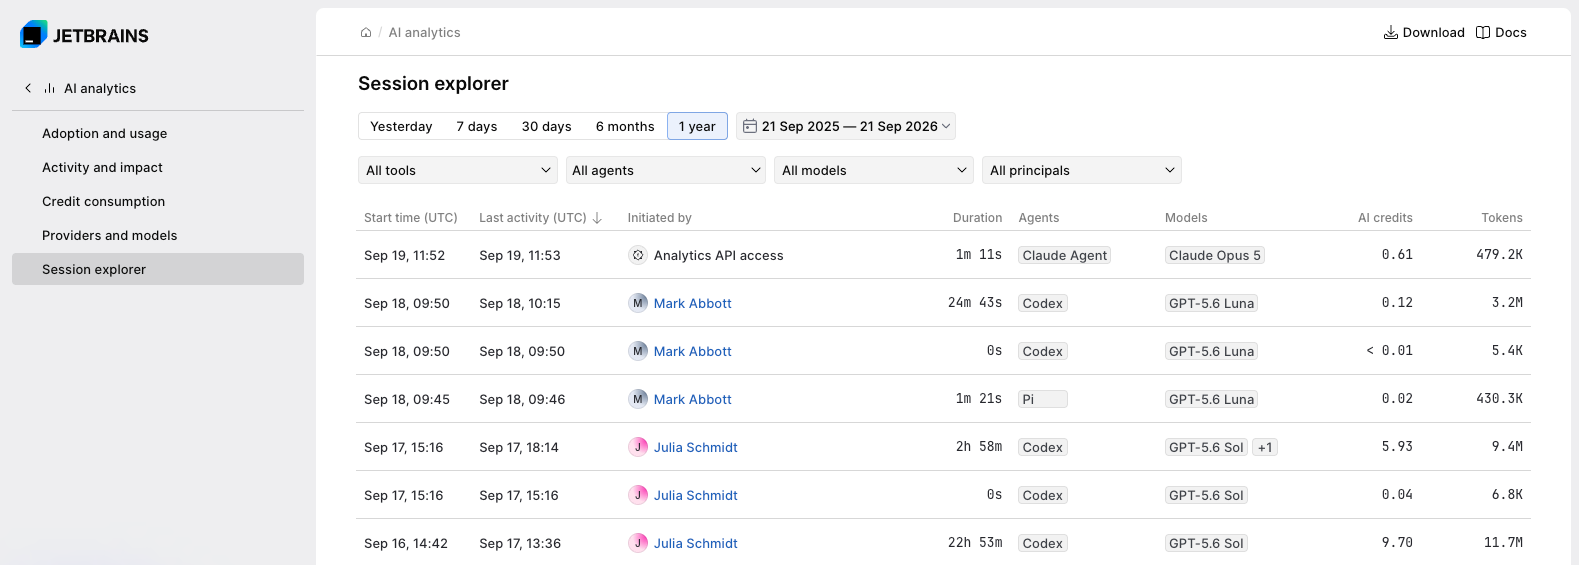Click the 9.70 AI credits value
The width and height of the screenshot is (1579, 565).
coord(1397,543)
